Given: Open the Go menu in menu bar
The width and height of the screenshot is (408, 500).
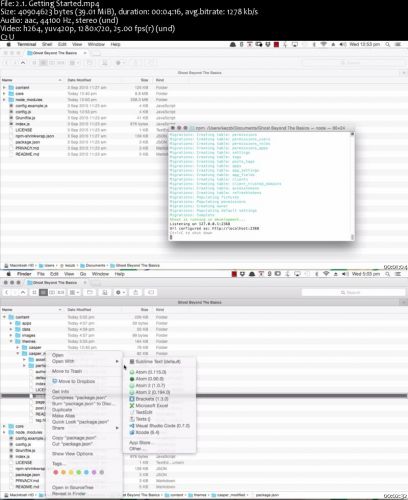Looking at the screenshot, I should click(83, 274).
